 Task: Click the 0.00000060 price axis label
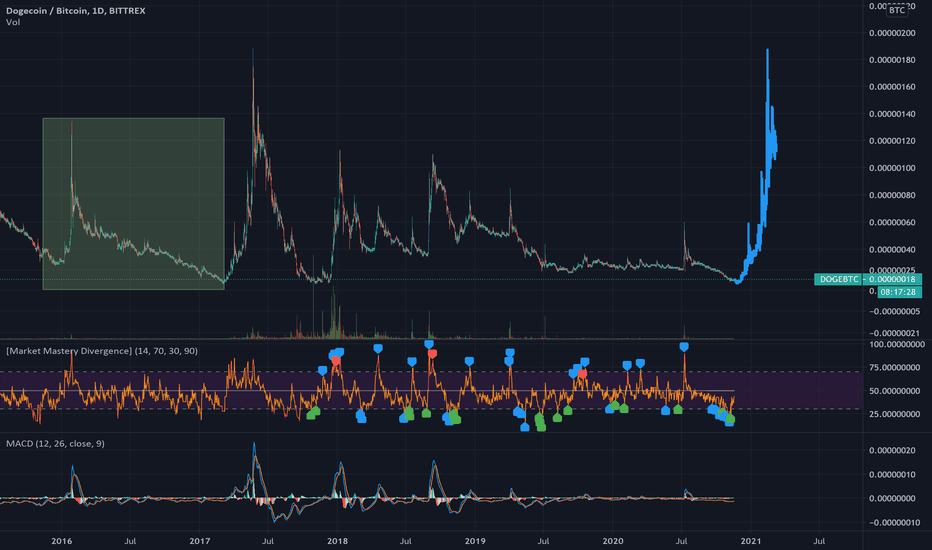892,222
